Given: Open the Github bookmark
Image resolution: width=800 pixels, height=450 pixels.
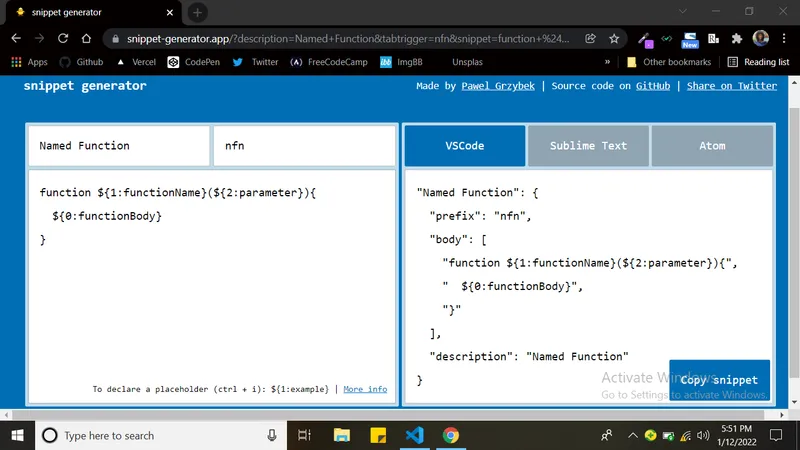Looking at the screenshot, I should click(82, 62).
